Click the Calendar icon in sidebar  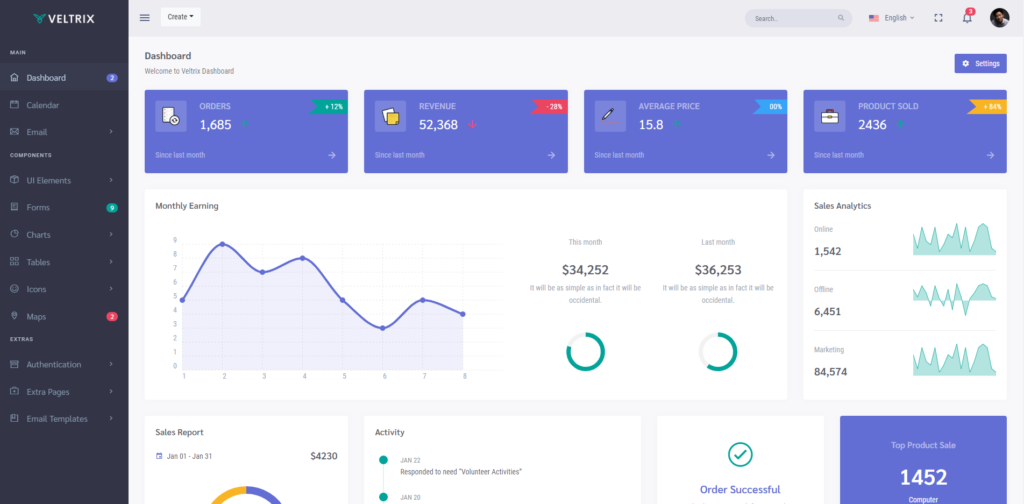[14, 104]
